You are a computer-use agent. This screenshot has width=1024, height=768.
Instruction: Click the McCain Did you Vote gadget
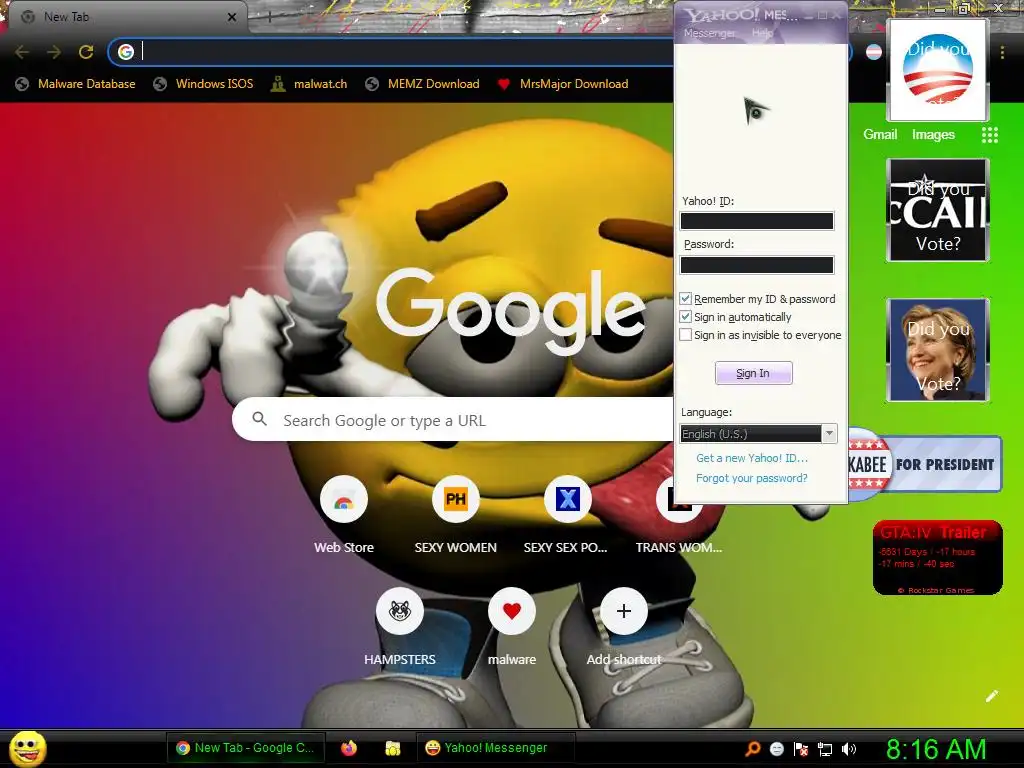(x=938, y=210)
